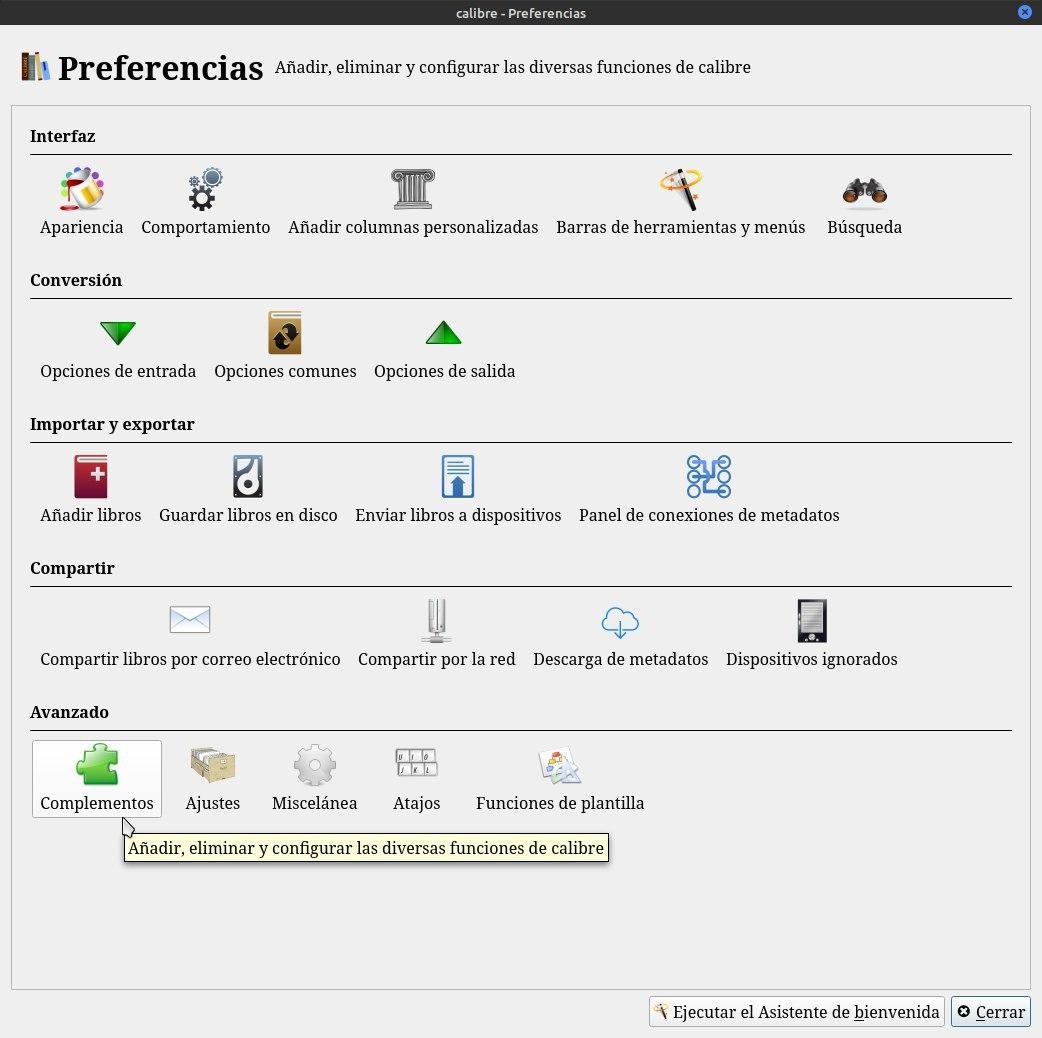Viewport: 1042px width, 1038px height.
Task: Click the Comportamiento label
Action: pyautogui.click(x=205, y=227)
